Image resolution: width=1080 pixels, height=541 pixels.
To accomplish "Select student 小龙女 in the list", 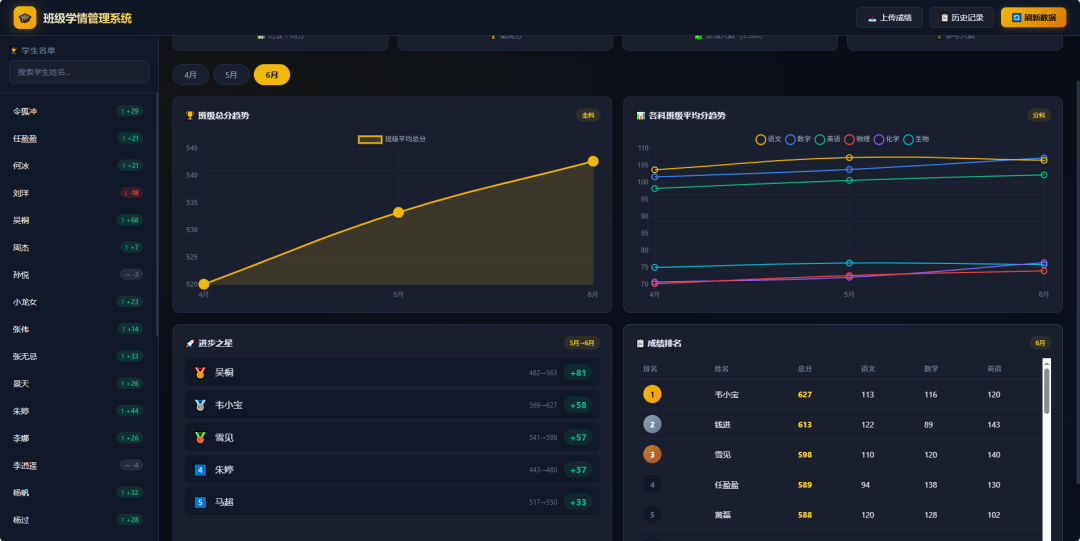I will 78,302.
